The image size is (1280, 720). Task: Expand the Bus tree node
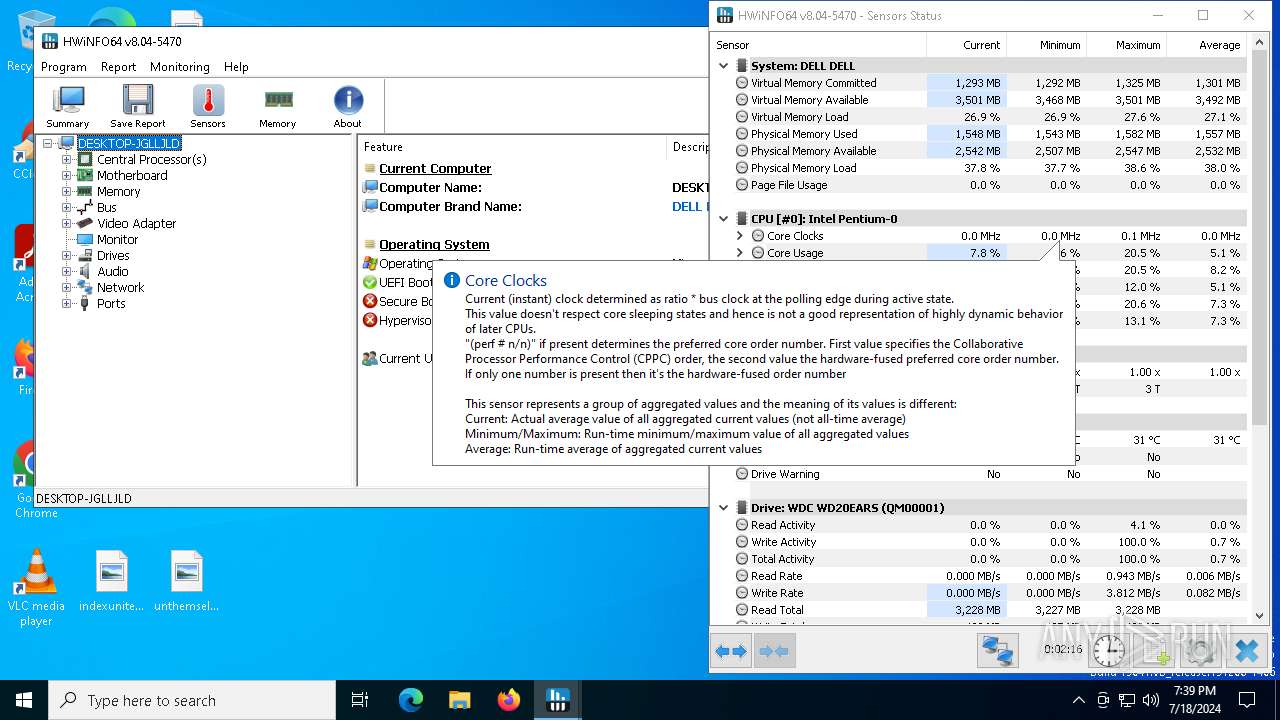67,207
